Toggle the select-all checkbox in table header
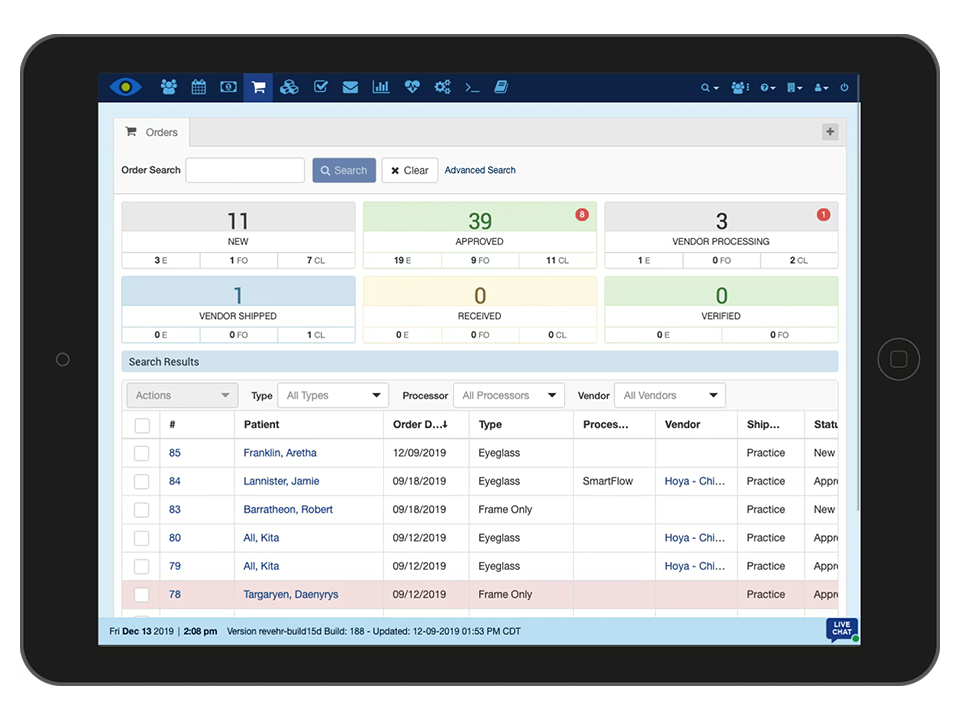 (x=142, y=425)
